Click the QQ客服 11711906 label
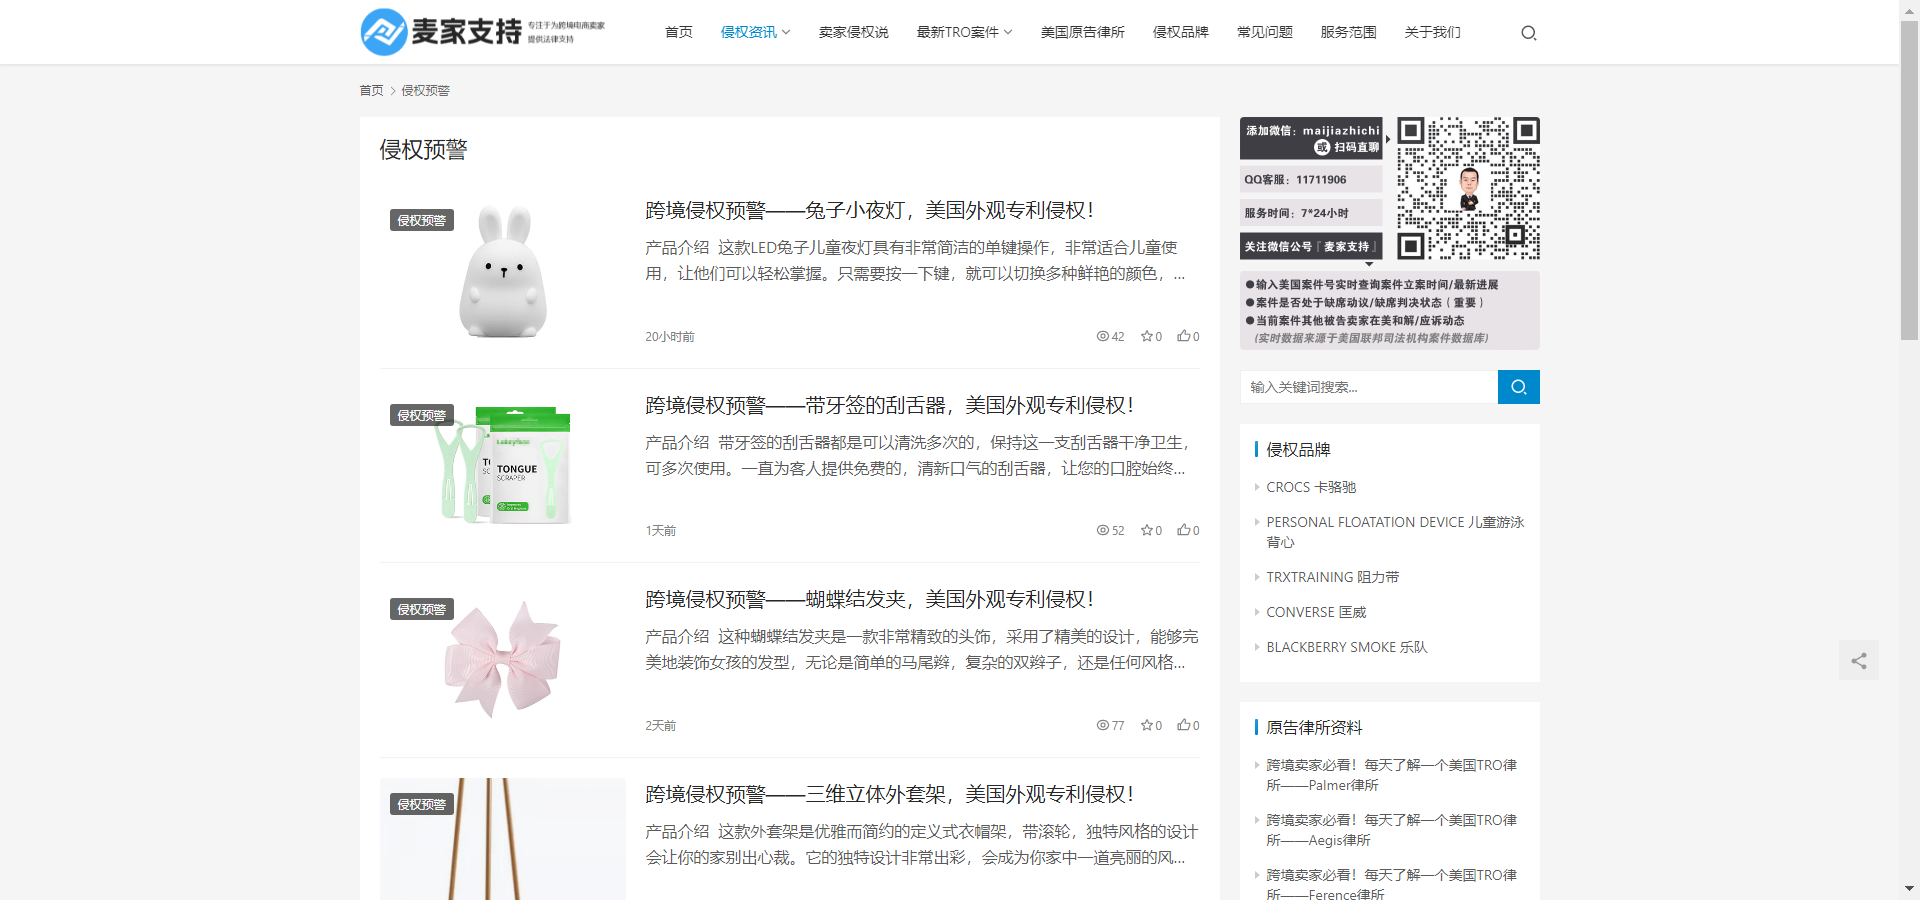1920x900 pixels. (1311, 179)
